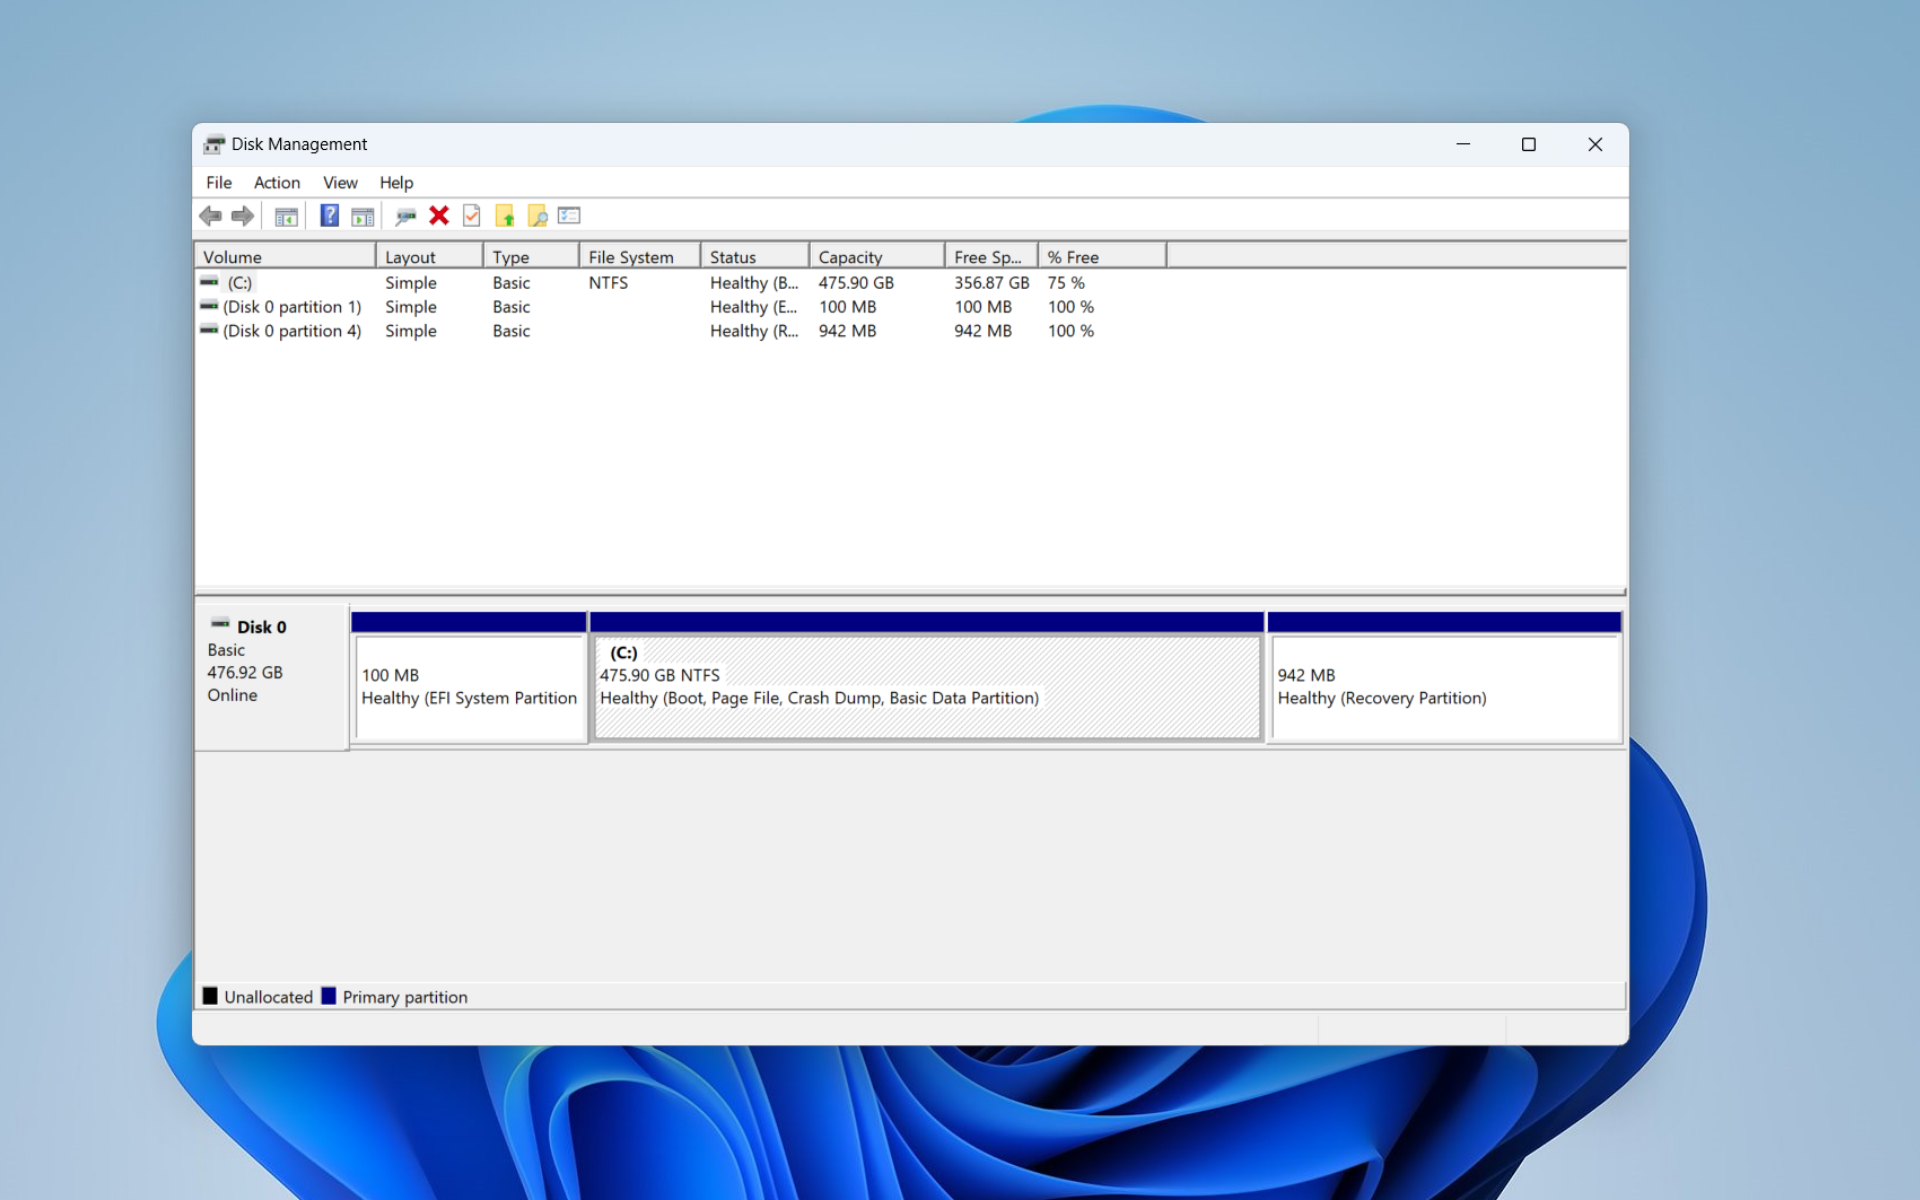
Task: Click the Forward navigation arrow
Action: [x=242, y=215]
